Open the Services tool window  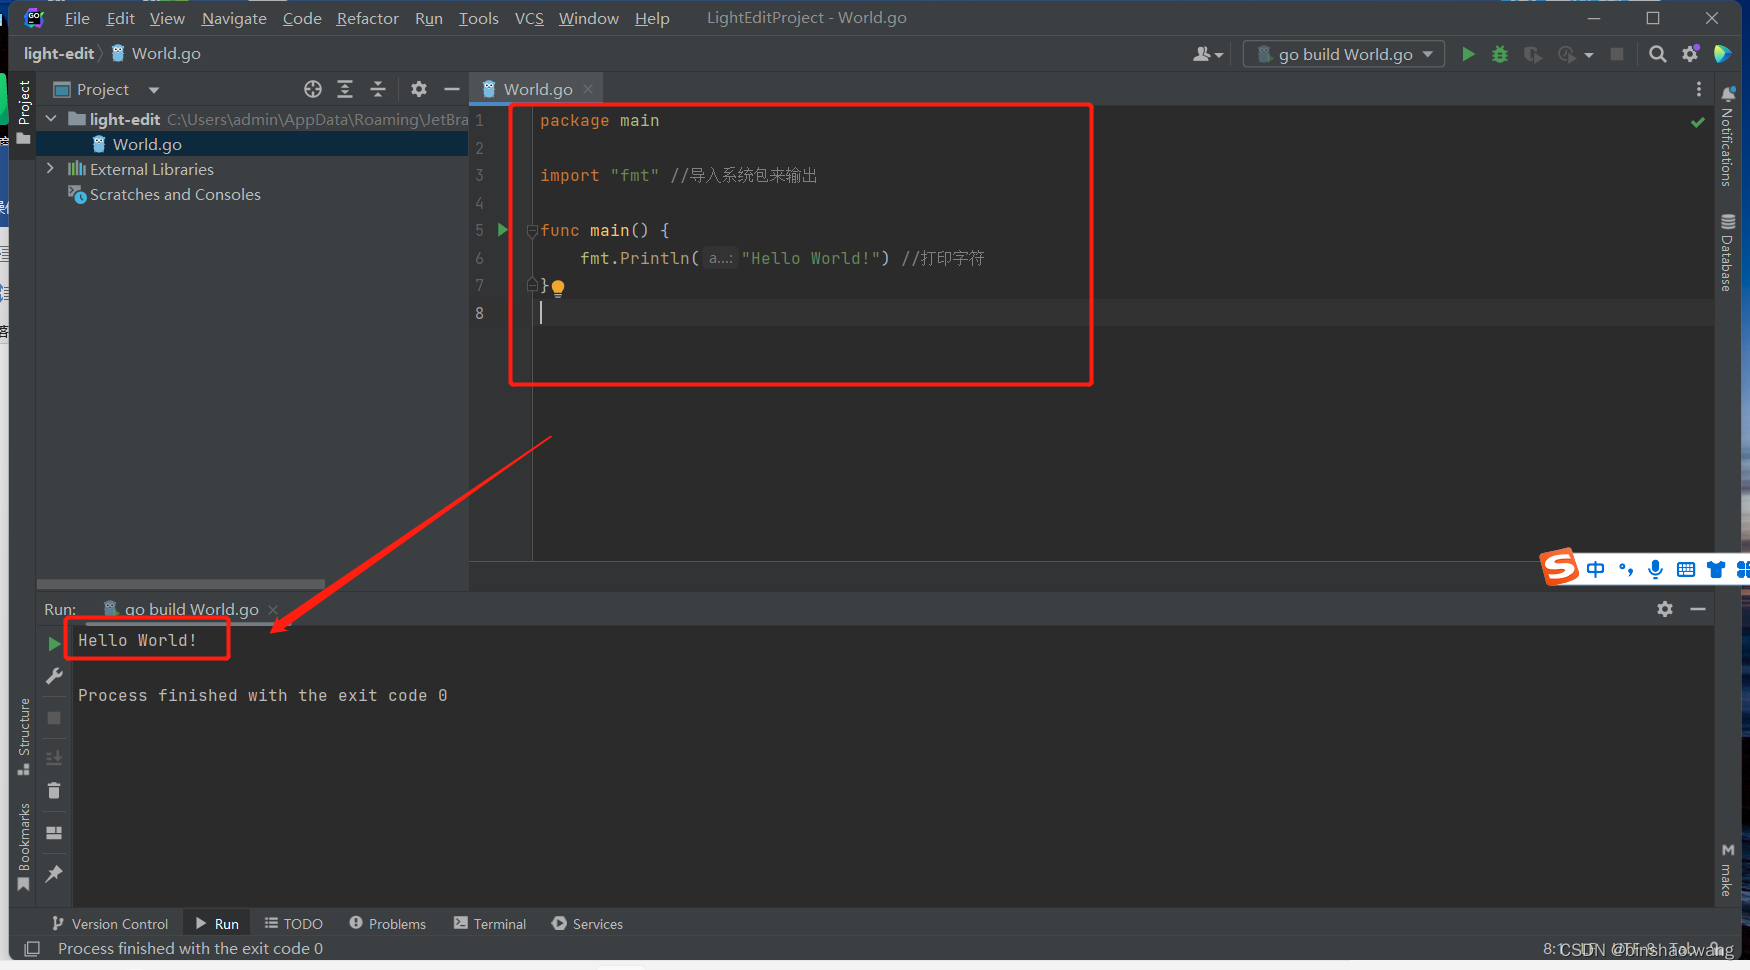(587, 924)
